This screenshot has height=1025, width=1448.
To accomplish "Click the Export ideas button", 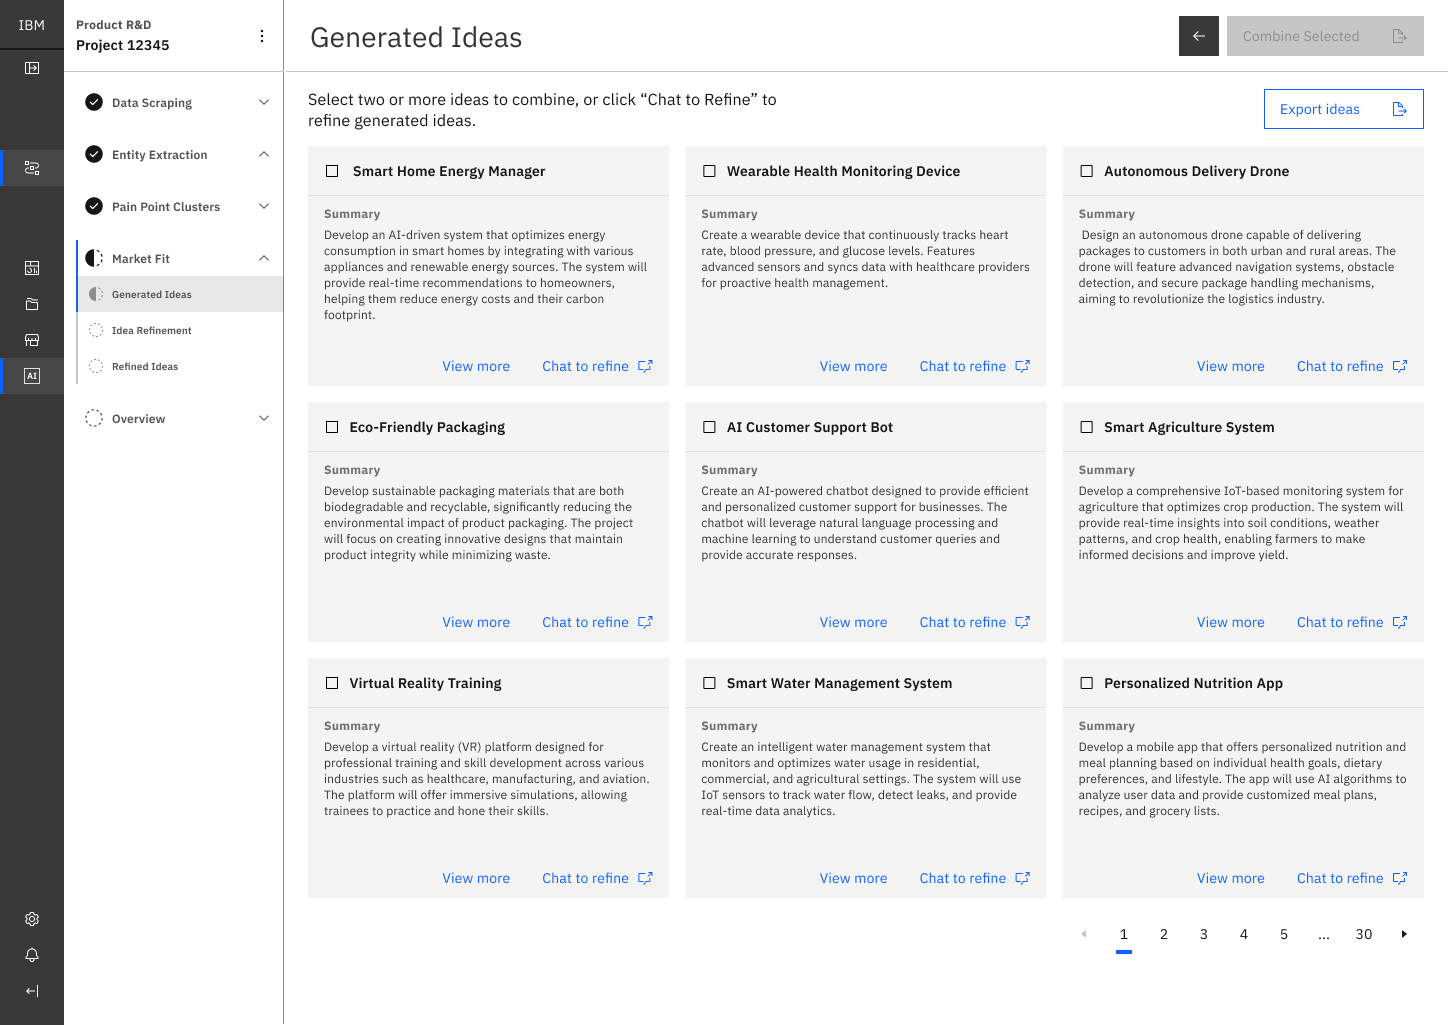I will pyautogui.click(x=1343, y=109).
